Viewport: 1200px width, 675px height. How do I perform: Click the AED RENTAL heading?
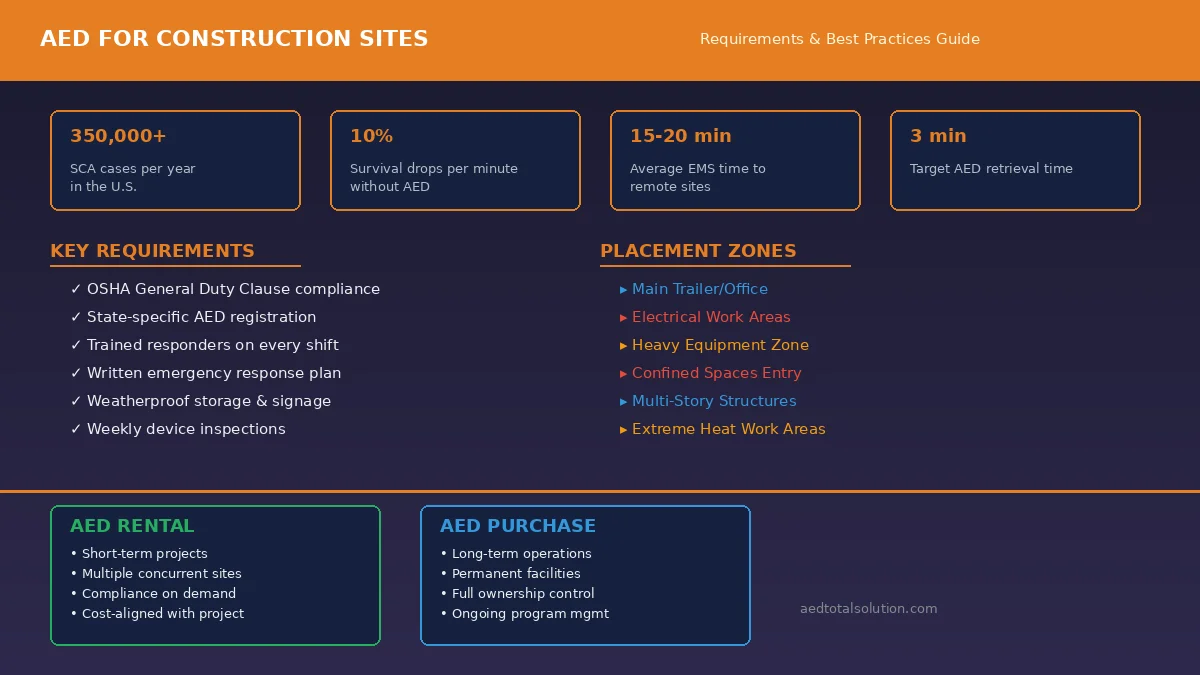click(132, 526)
